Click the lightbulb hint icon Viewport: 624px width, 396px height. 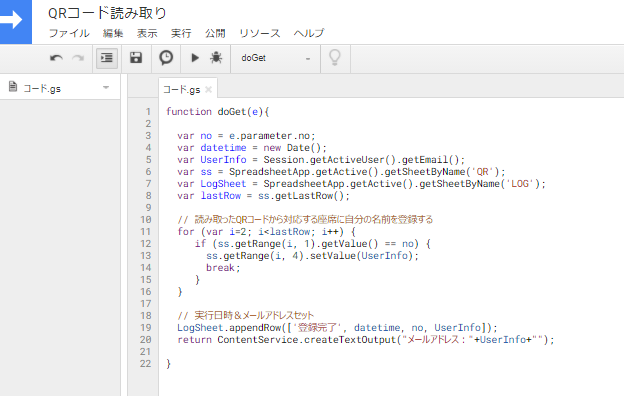[x=335, y=58]
